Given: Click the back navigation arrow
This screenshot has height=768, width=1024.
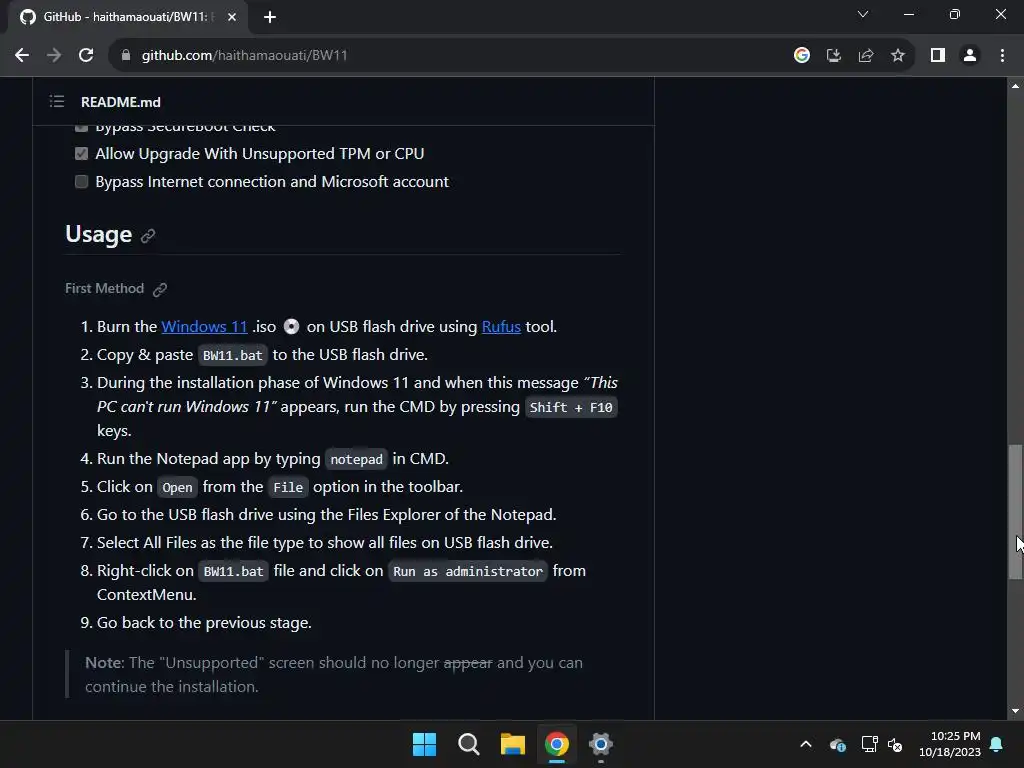Looking at the screenshot, I should [x=22, y=56].
